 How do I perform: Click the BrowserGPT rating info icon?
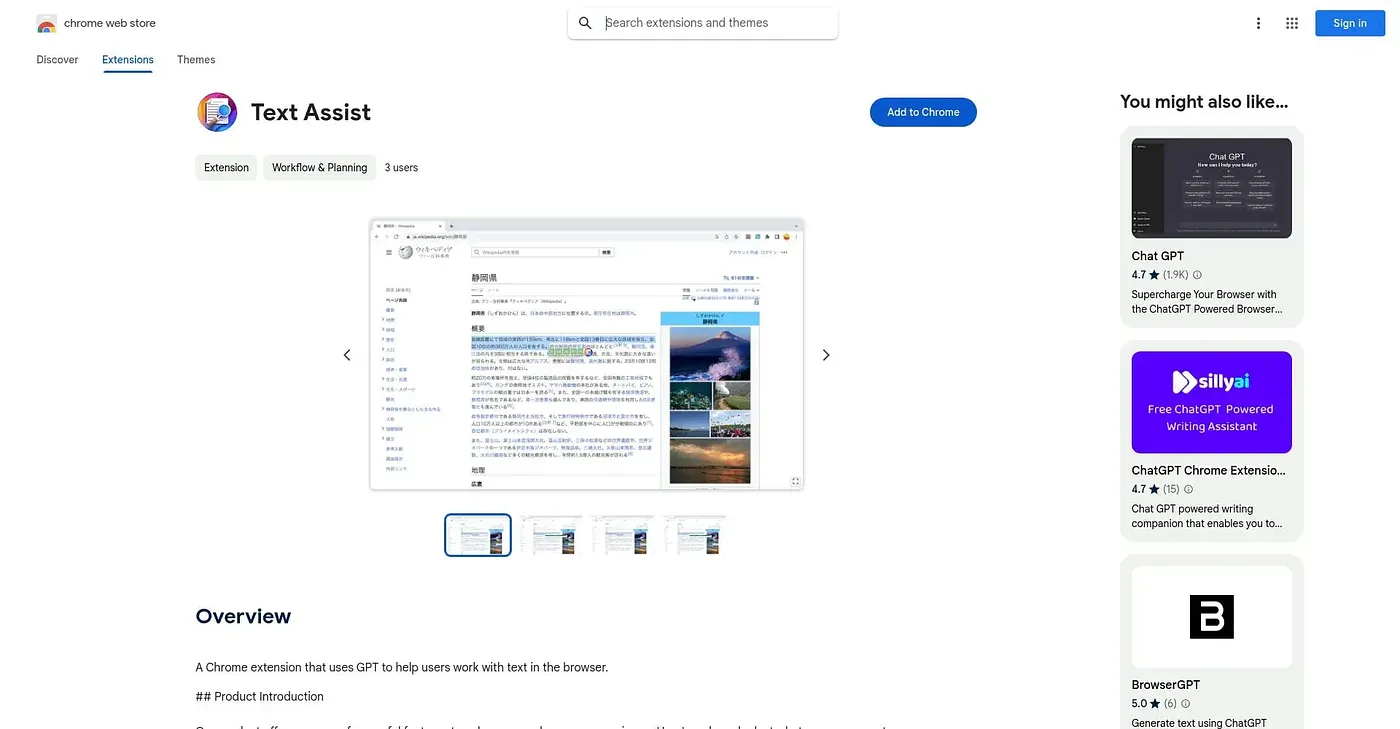1186,704
